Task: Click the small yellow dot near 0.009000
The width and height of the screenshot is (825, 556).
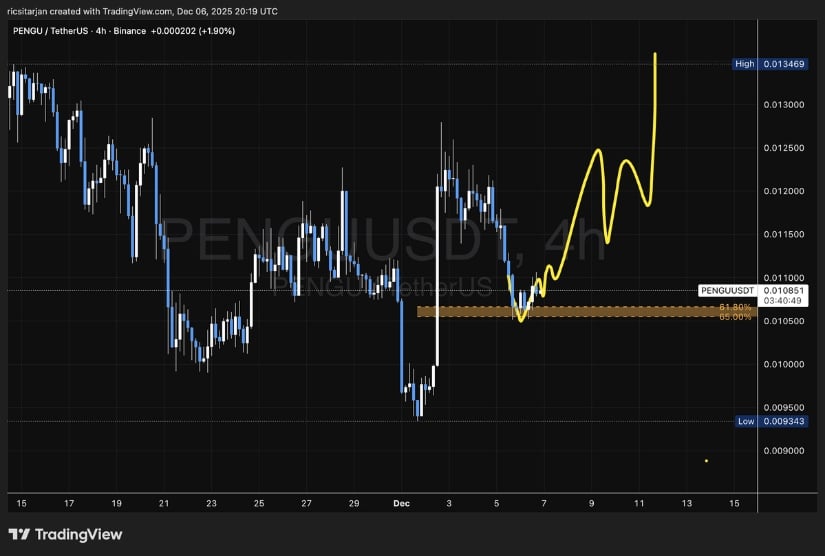Action: tap(706, 461)
